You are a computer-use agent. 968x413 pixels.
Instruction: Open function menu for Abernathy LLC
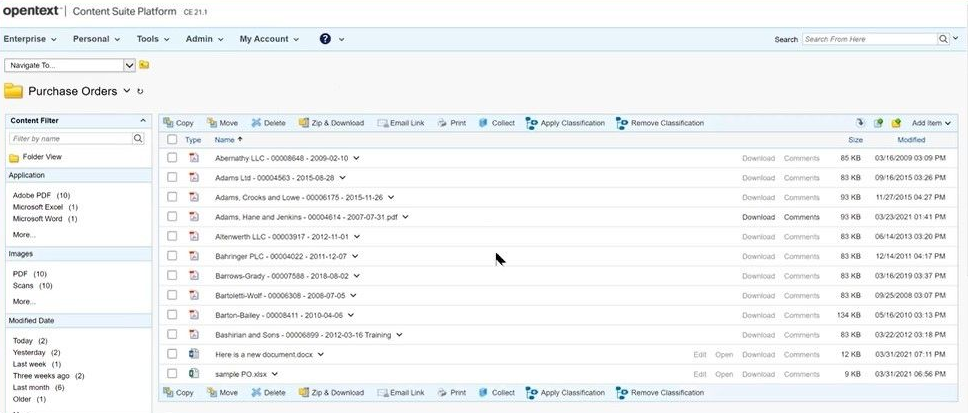[356, 158]
